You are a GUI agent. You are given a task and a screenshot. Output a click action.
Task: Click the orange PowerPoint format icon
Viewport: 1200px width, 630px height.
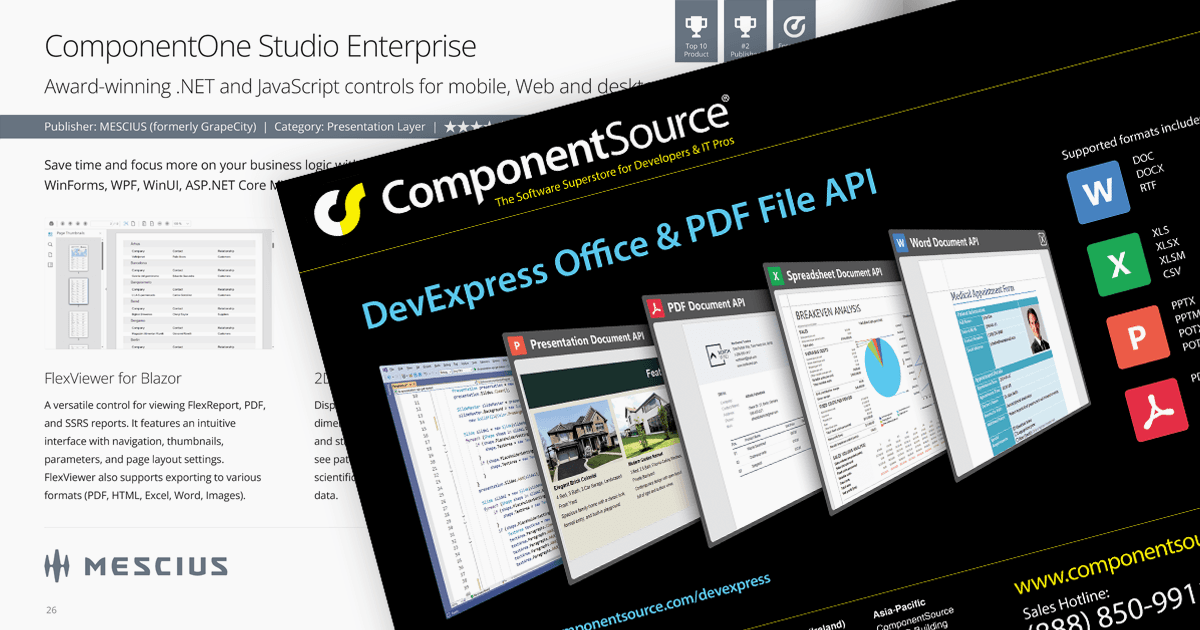click(1138, 338)
